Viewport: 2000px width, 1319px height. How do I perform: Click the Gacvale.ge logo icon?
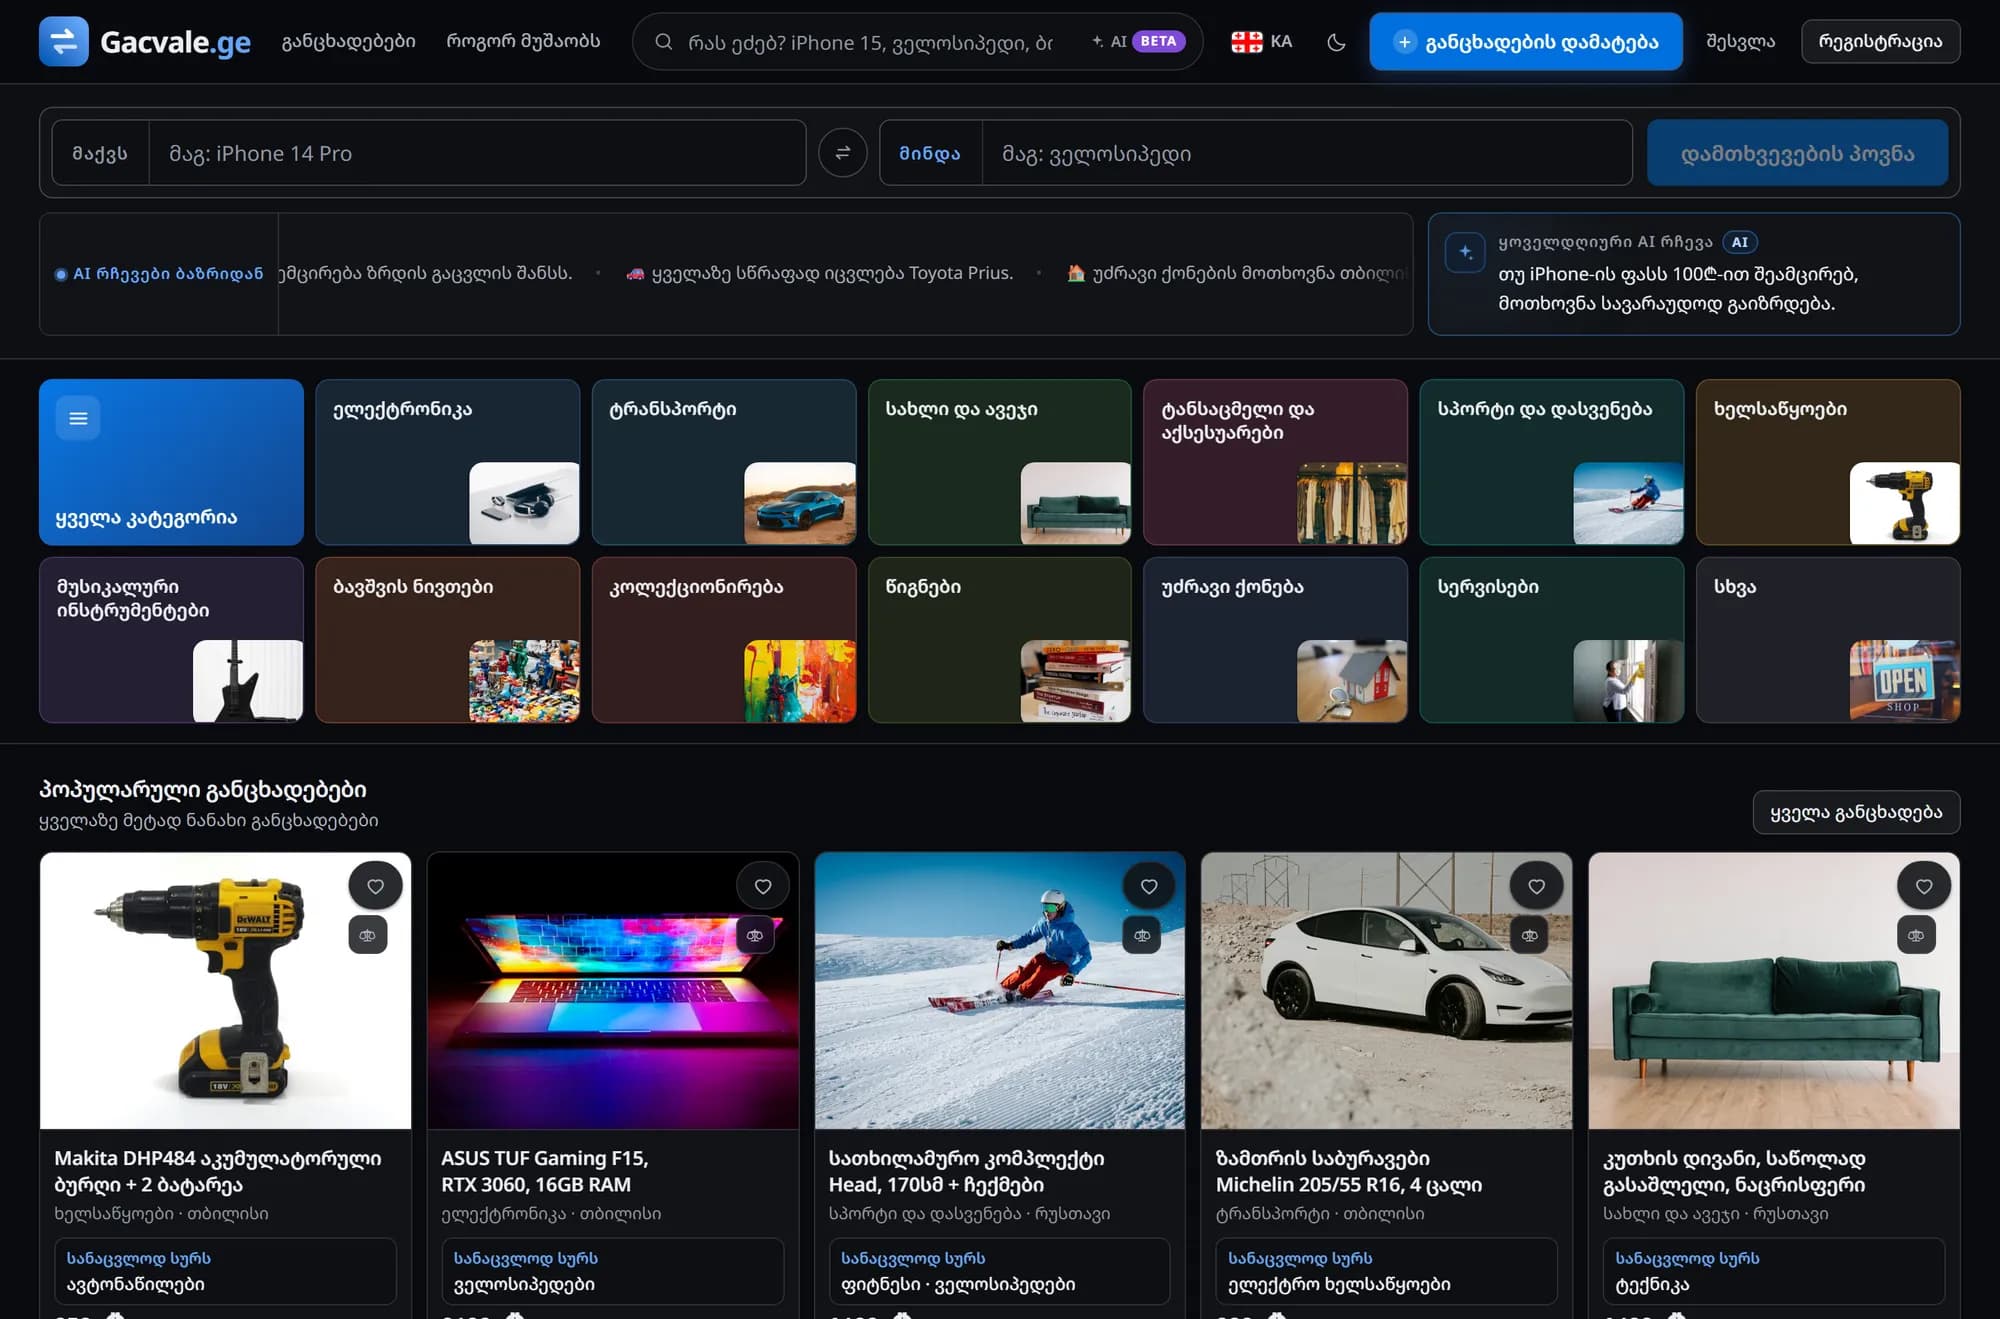click(x=64, y=41)
